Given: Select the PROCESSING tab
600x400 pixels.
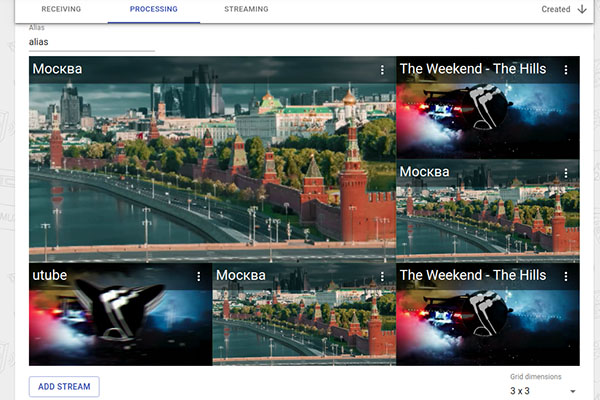Looking at the screenshot, I should pos(153,9).
